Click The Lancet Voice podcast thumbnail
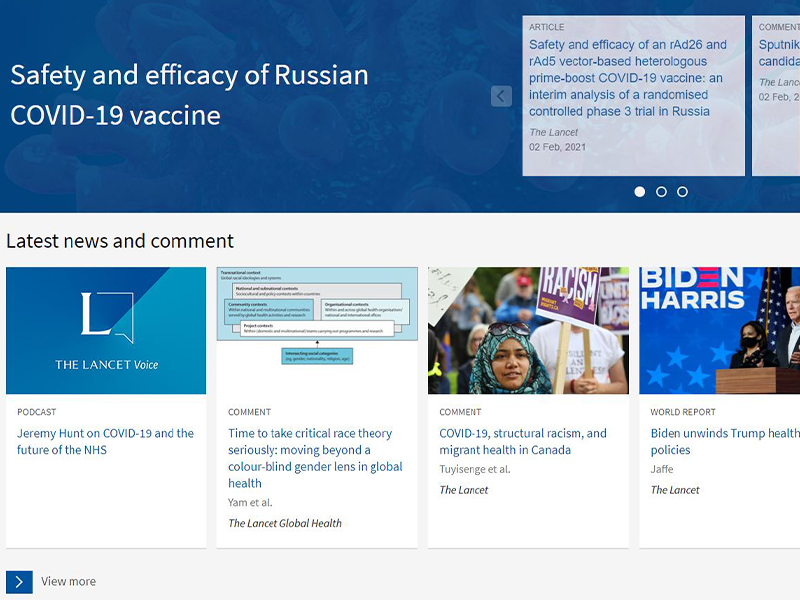Image resolution: width=800 pixels, height=600 pixels. point(106,330)
